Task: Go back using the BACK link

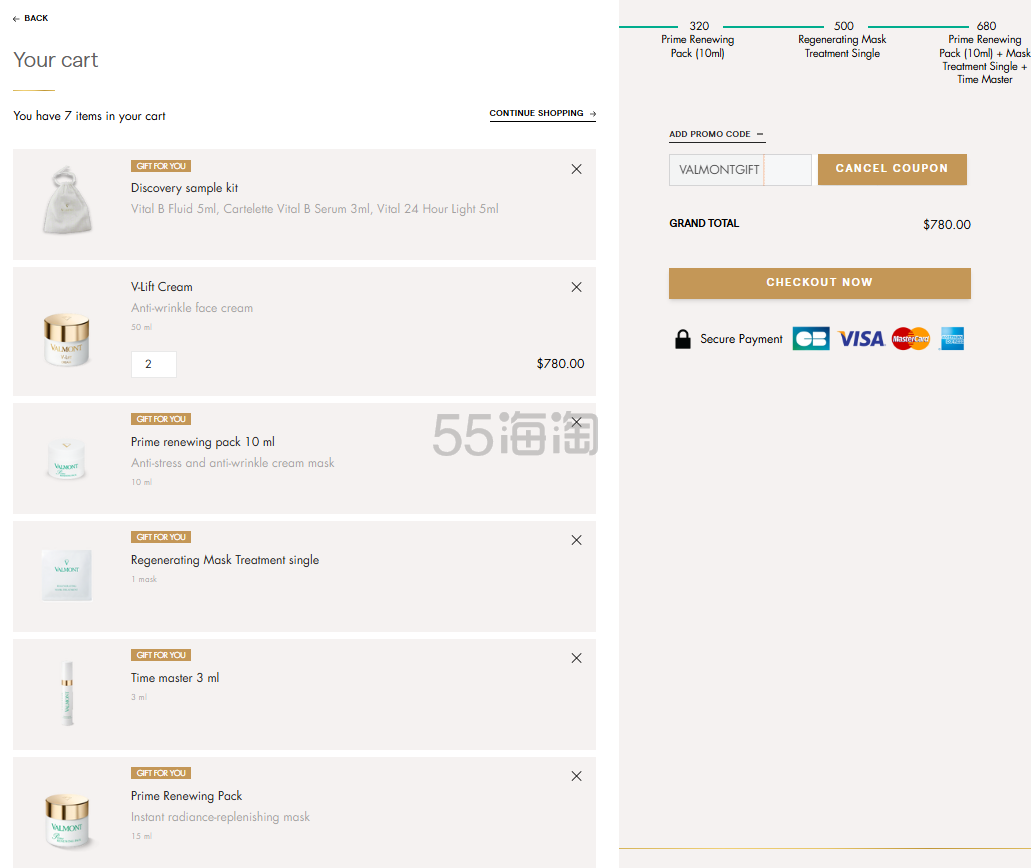Action: [x=30, y=18]
